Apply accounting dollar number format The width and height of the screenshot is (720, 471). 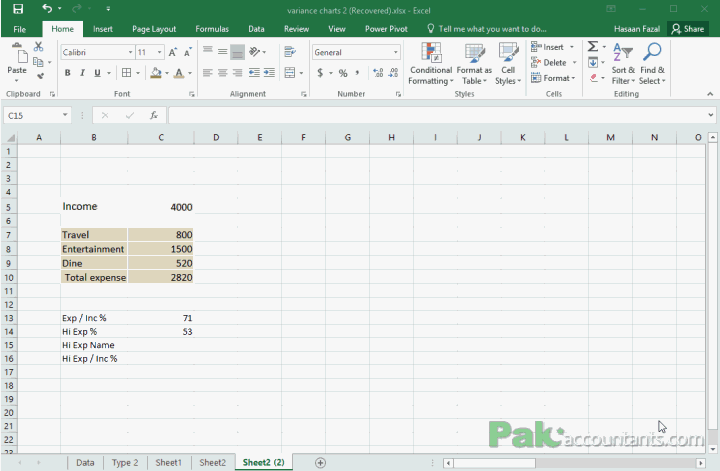pos(320,73)
